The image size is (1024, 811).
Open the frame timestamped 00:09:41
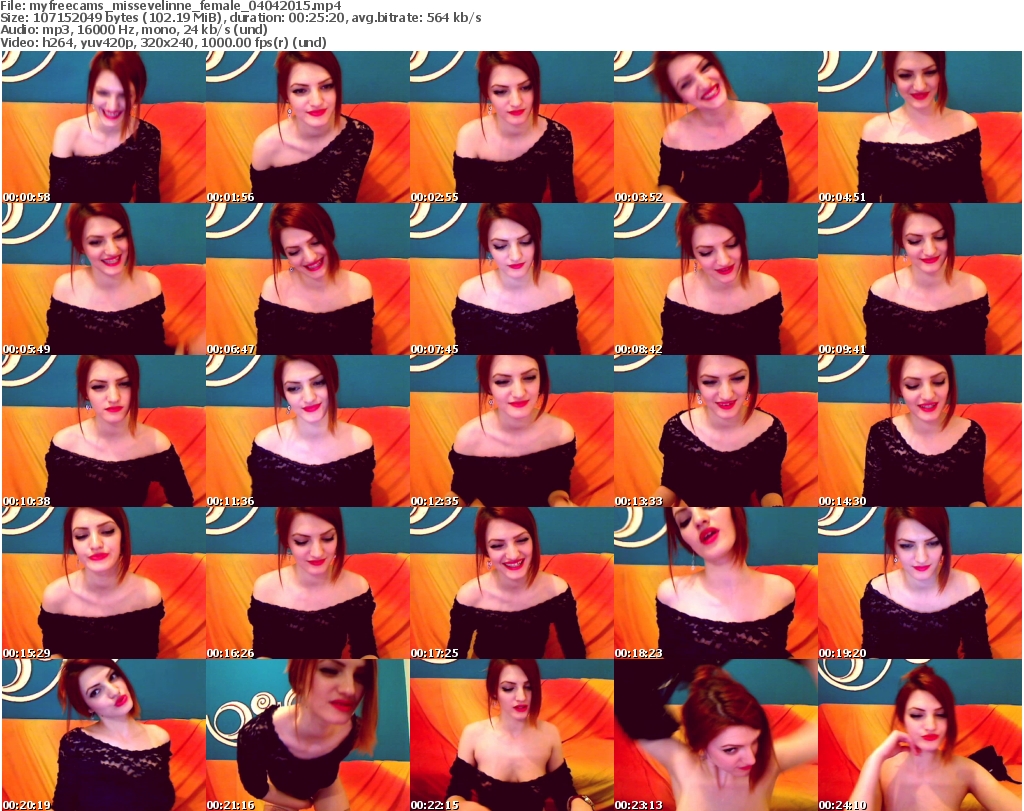920,279
